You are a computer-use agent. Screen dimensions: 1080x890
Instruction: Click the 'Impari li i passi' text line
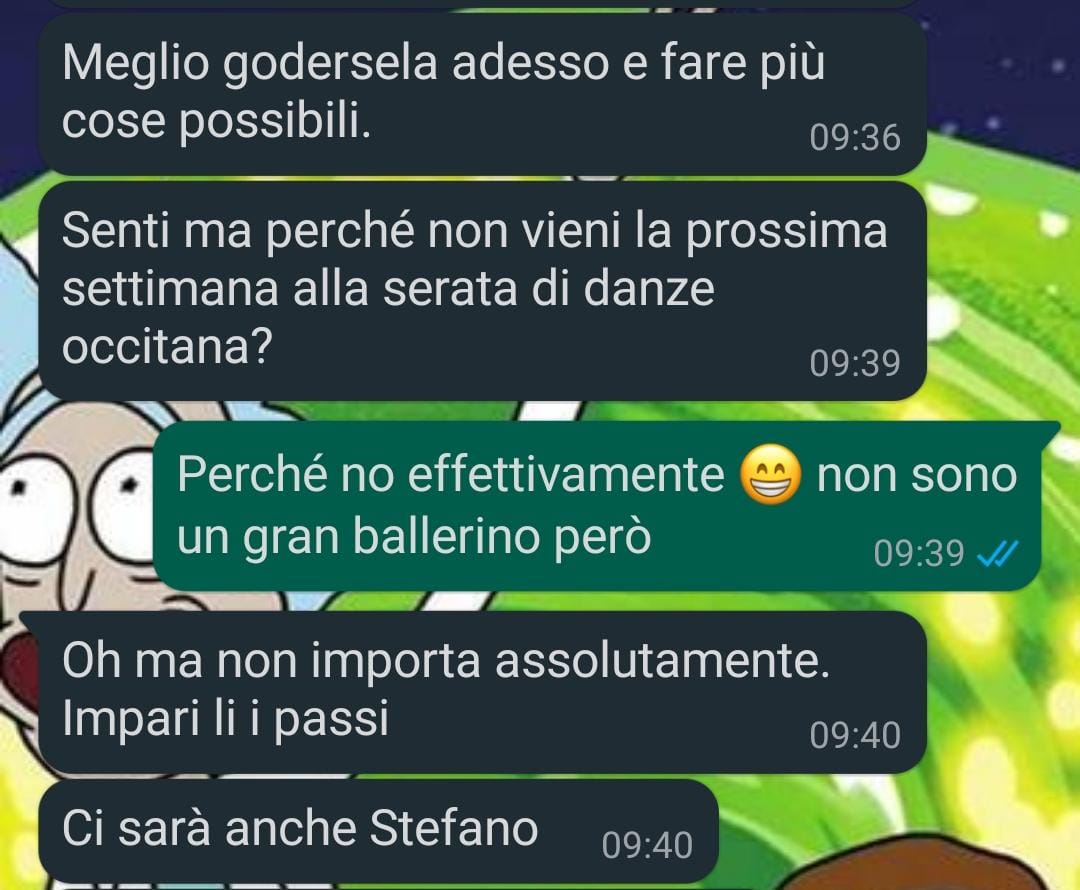coord(225,718)
